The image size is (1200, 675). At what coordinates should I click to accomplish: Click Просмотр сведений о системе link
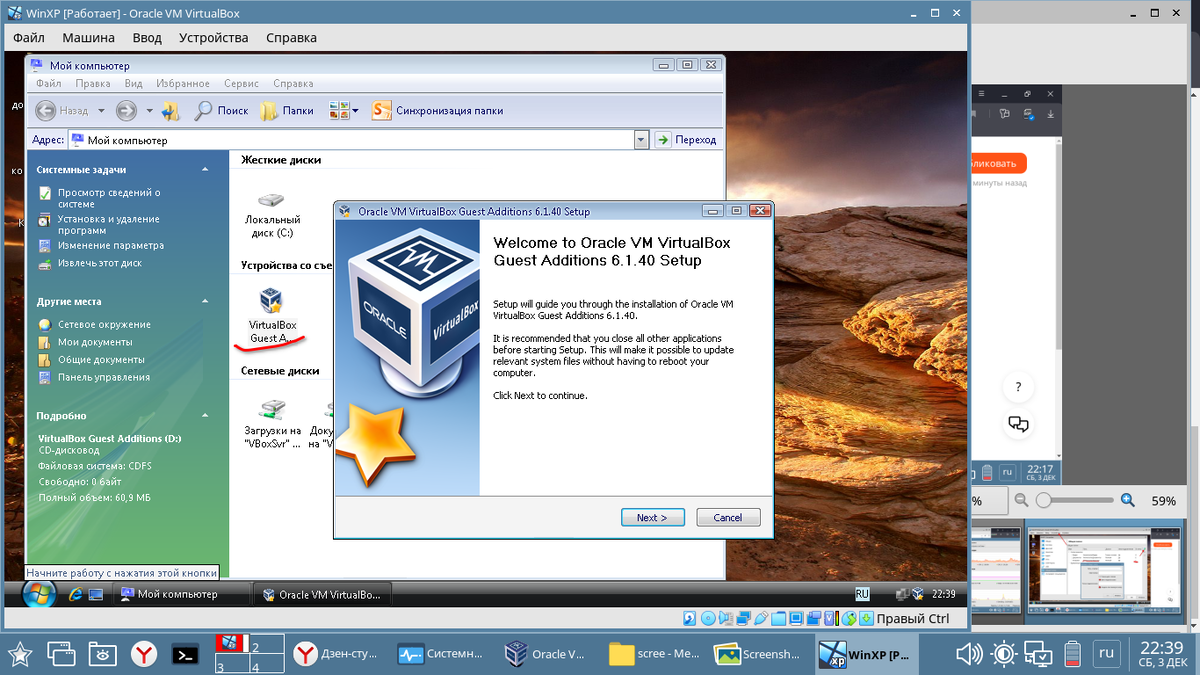pos(108,198)
